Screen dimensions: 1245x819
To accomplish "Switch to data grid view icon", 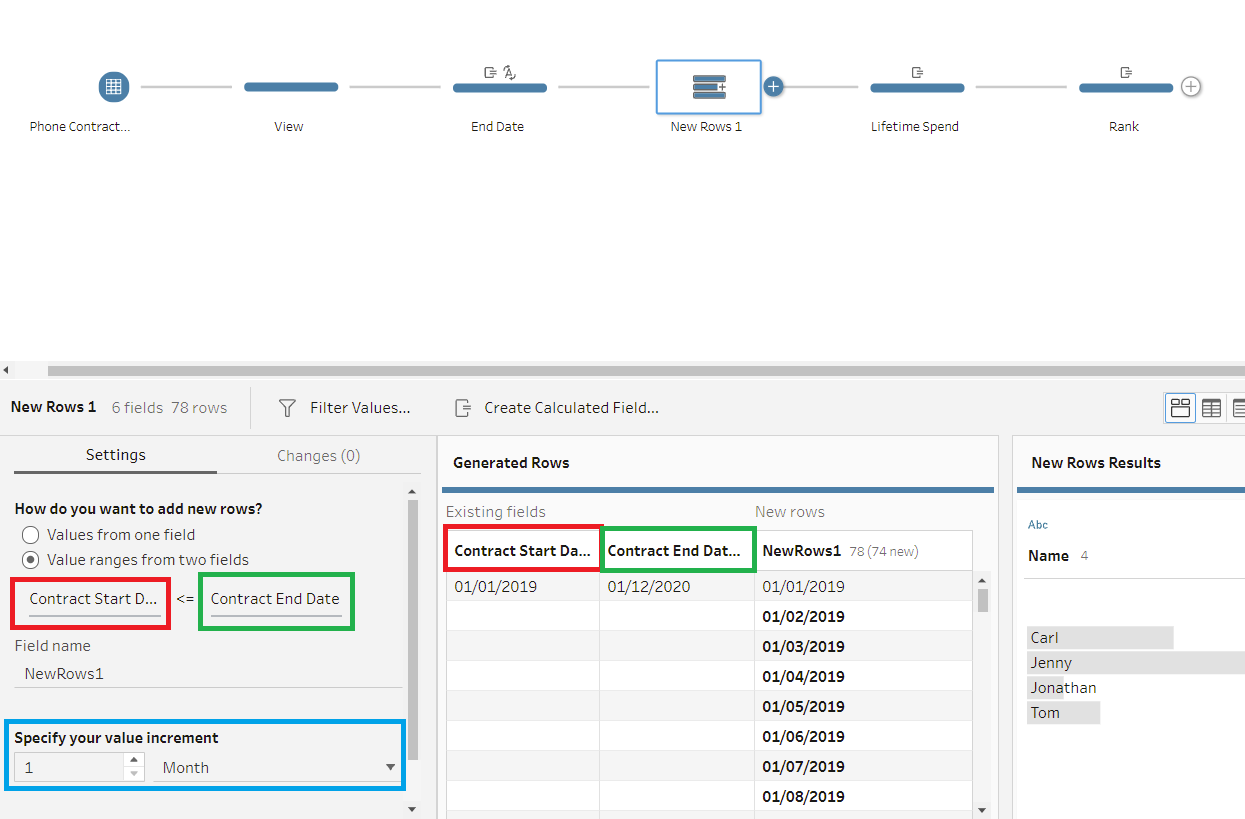I will pyautogui.click(x=1211, y=408).
